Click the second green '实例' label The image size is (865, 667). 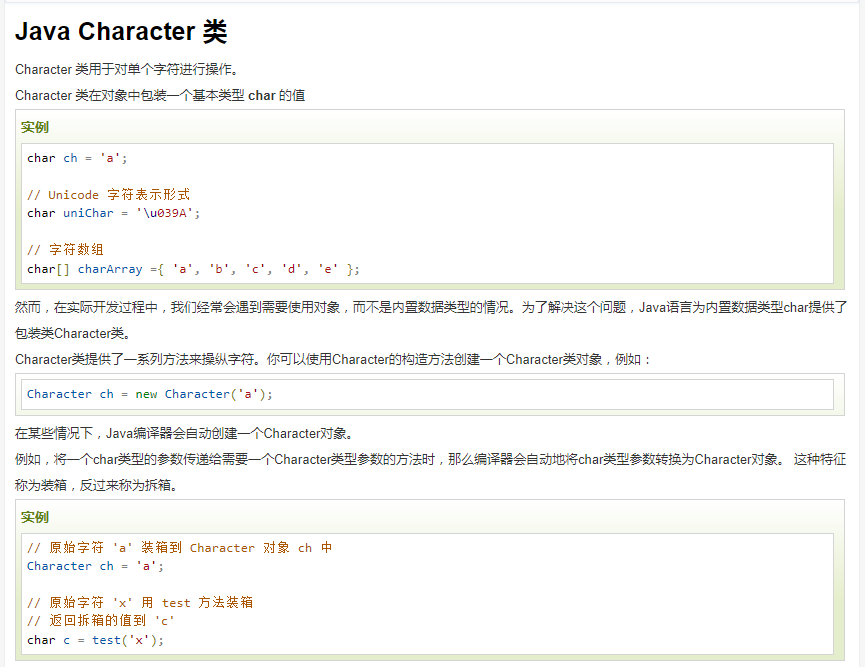click(x=35, y=517)
